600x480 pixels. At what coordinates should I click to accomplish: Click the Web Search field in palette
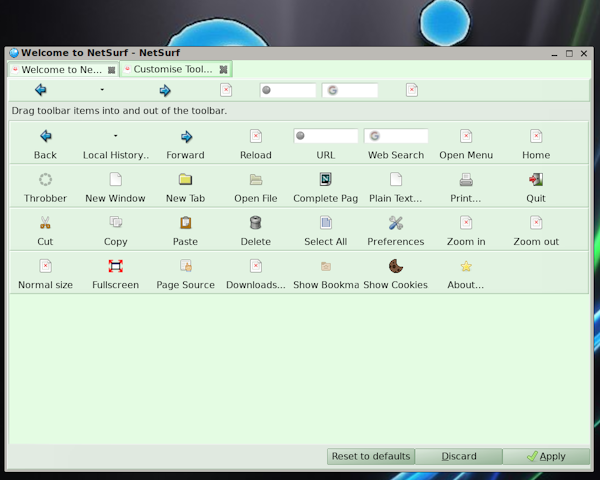click(396, 136)
